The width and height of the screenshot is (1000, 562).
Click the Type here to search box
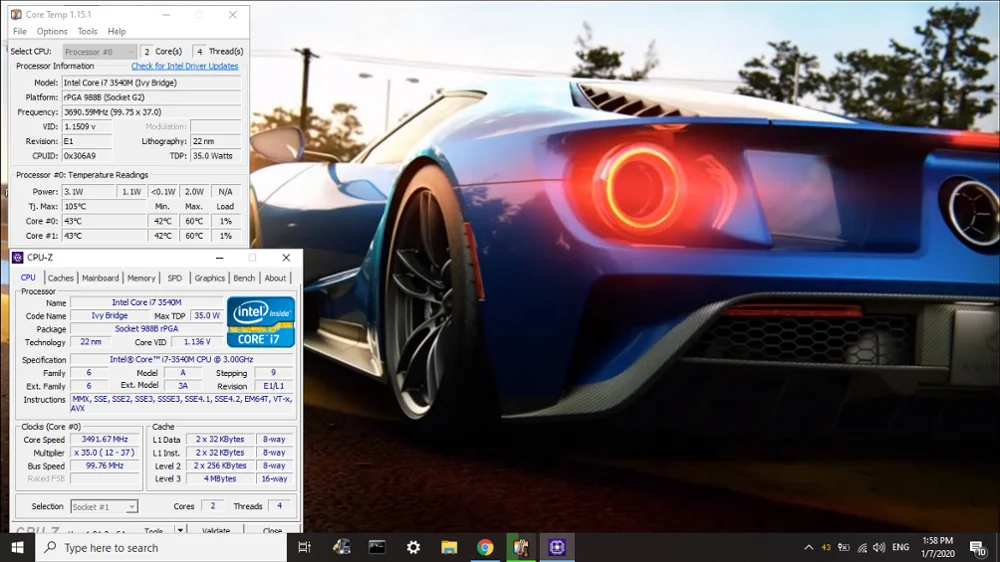point(161,547)
